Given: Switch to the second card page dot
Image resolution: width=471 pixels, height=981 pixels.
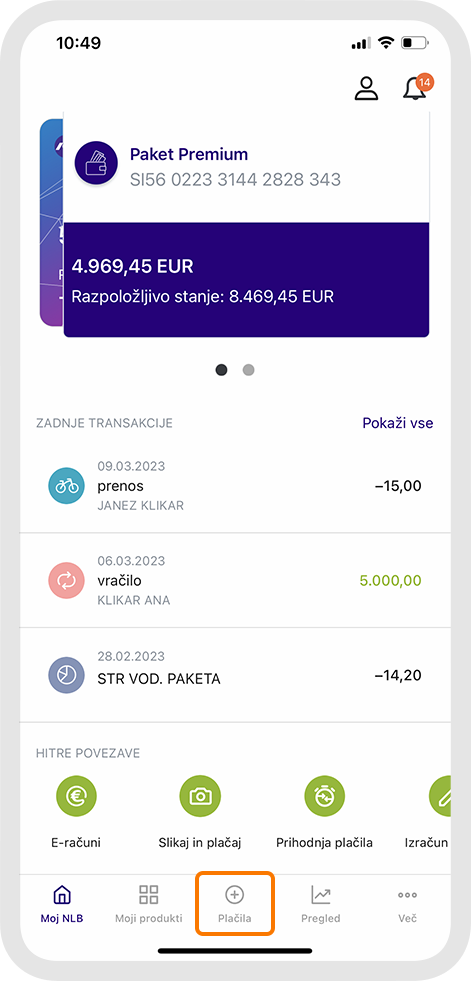Looking at the screenshot, I should click(248, 370).
